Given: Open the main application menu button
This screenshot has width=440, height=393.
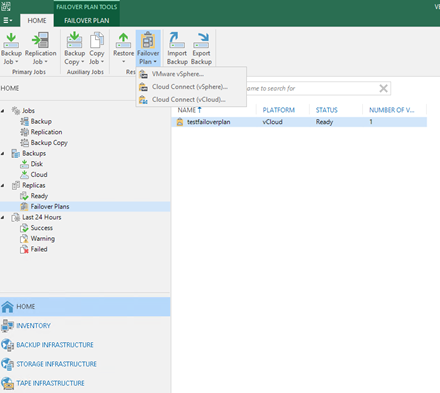Looking at the screenshot, I should coord(7,20).
